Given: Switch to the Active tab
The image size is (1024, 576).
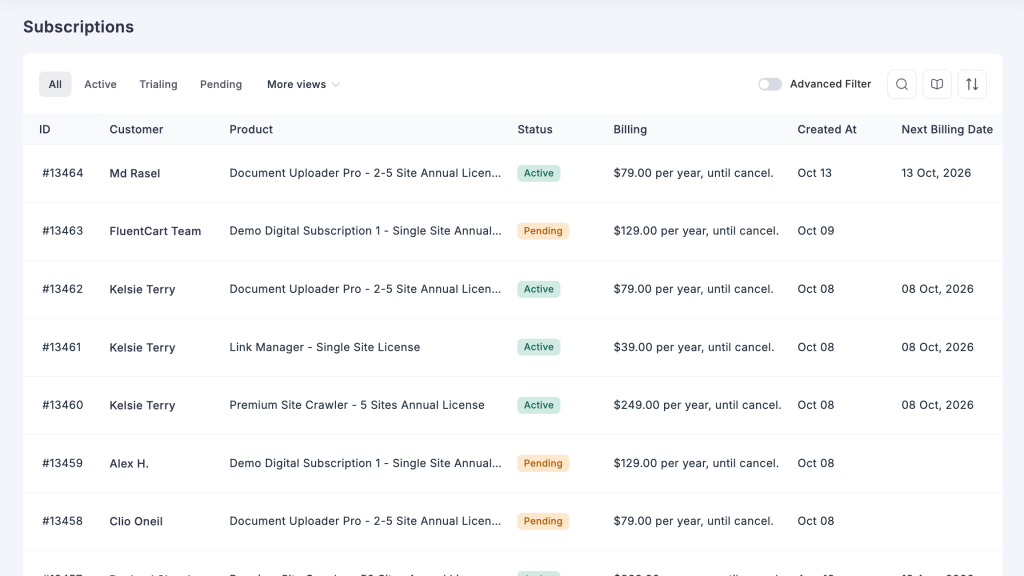Looking at the screenshot, I should pyautogui.click(x=100, y=85).
